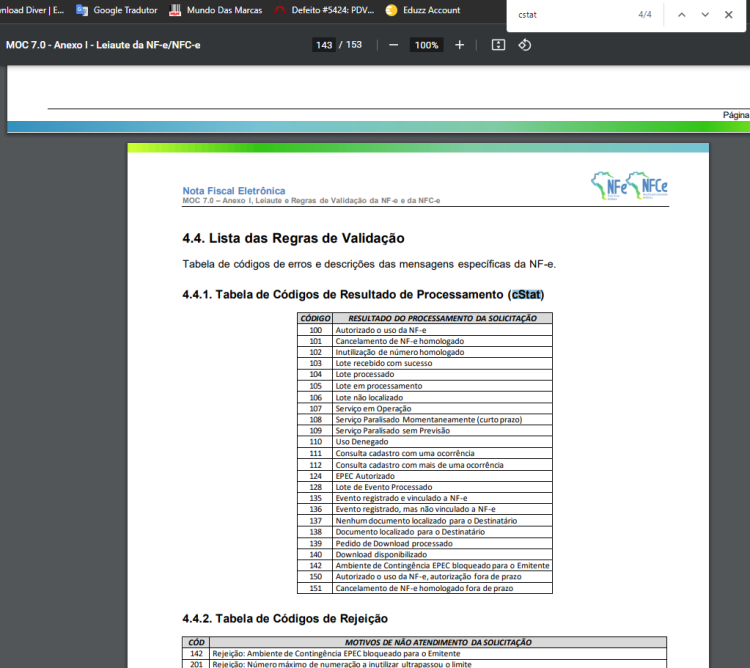Image resolution: width=750 pixels, height=668 pixels.
Task: Click row 'Cancelamento de NF-e homologado fora de prazo'
Action: (x=425, y=588)
